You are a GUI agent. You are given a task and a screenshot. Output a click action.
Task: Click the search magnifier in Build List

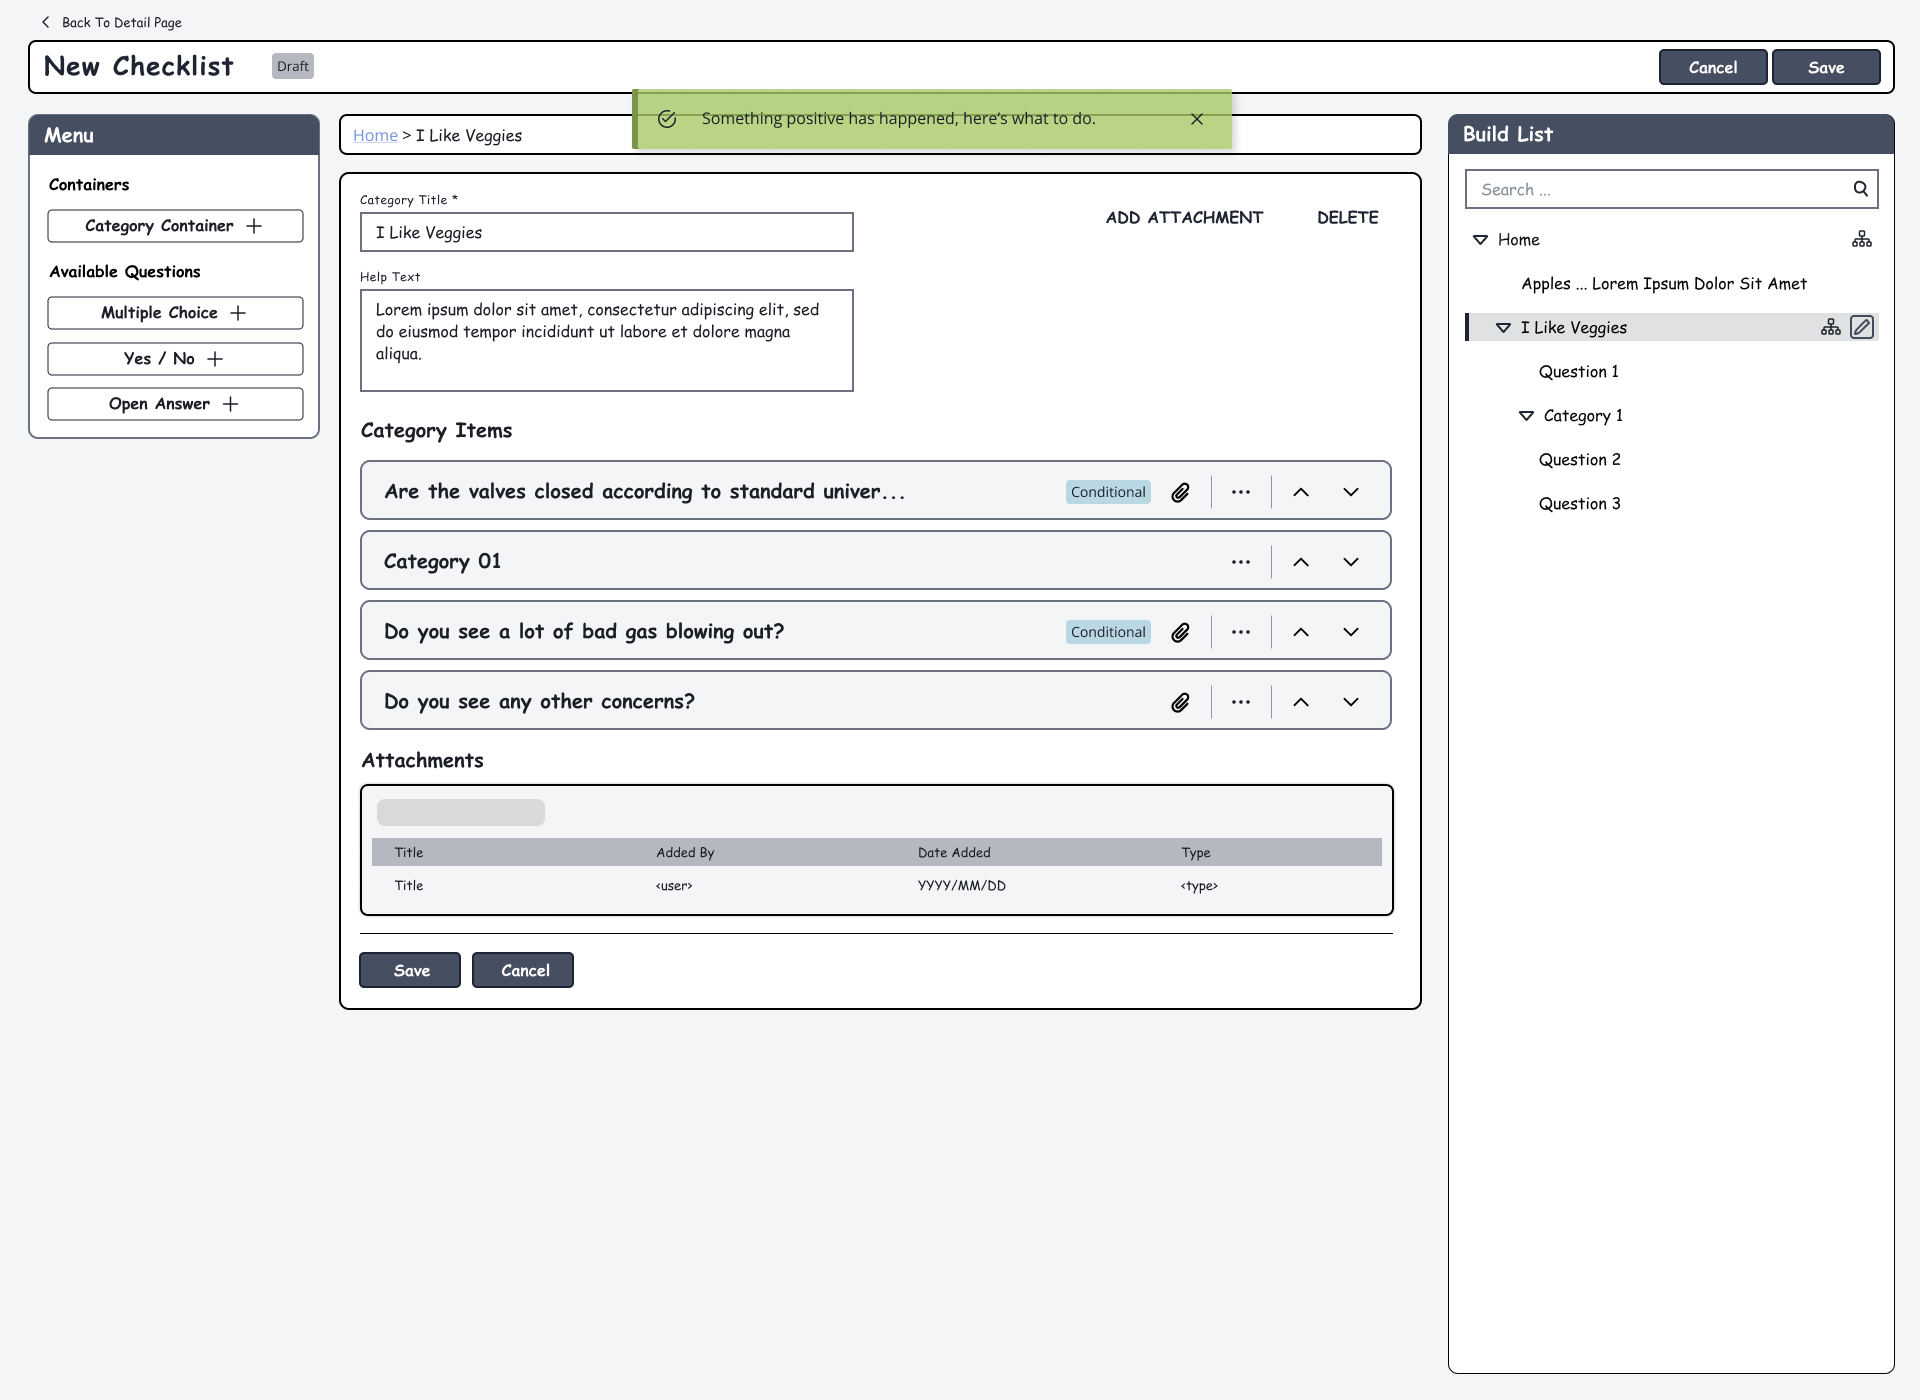[1860, 189]
